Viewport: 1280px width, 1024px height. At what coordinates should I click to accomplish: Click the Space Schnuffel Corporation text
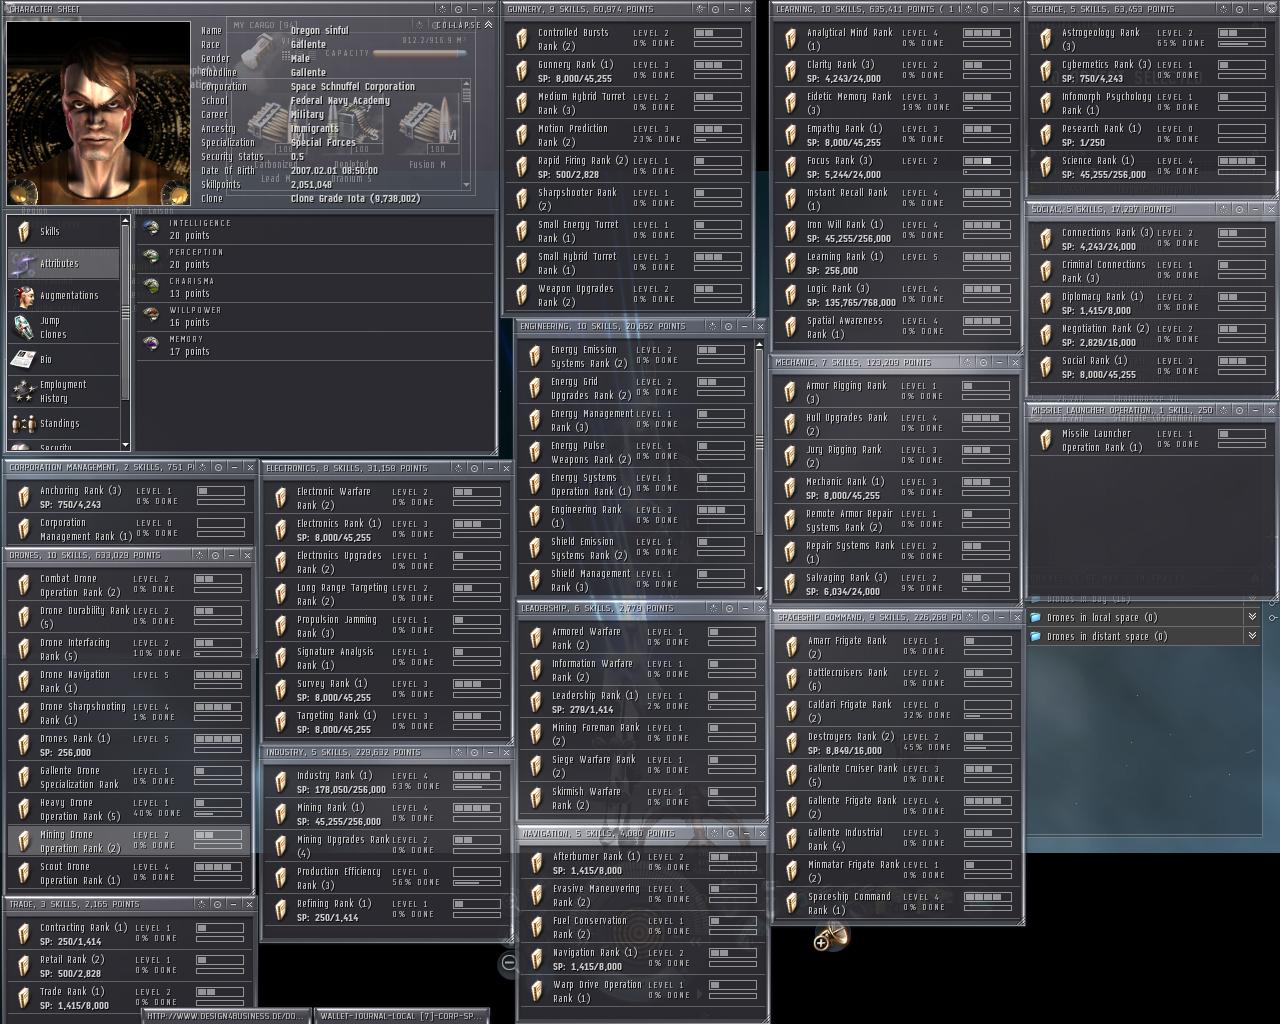click(x=352, y=86)
